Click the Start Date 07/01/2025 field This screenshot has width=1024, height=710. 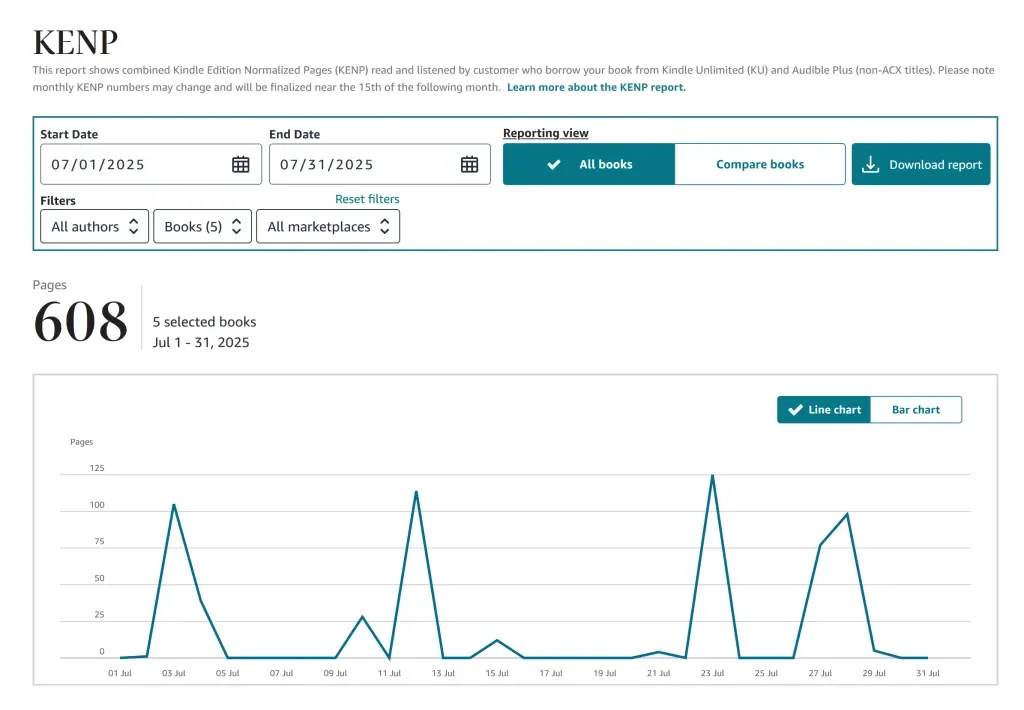click(151, 164)
